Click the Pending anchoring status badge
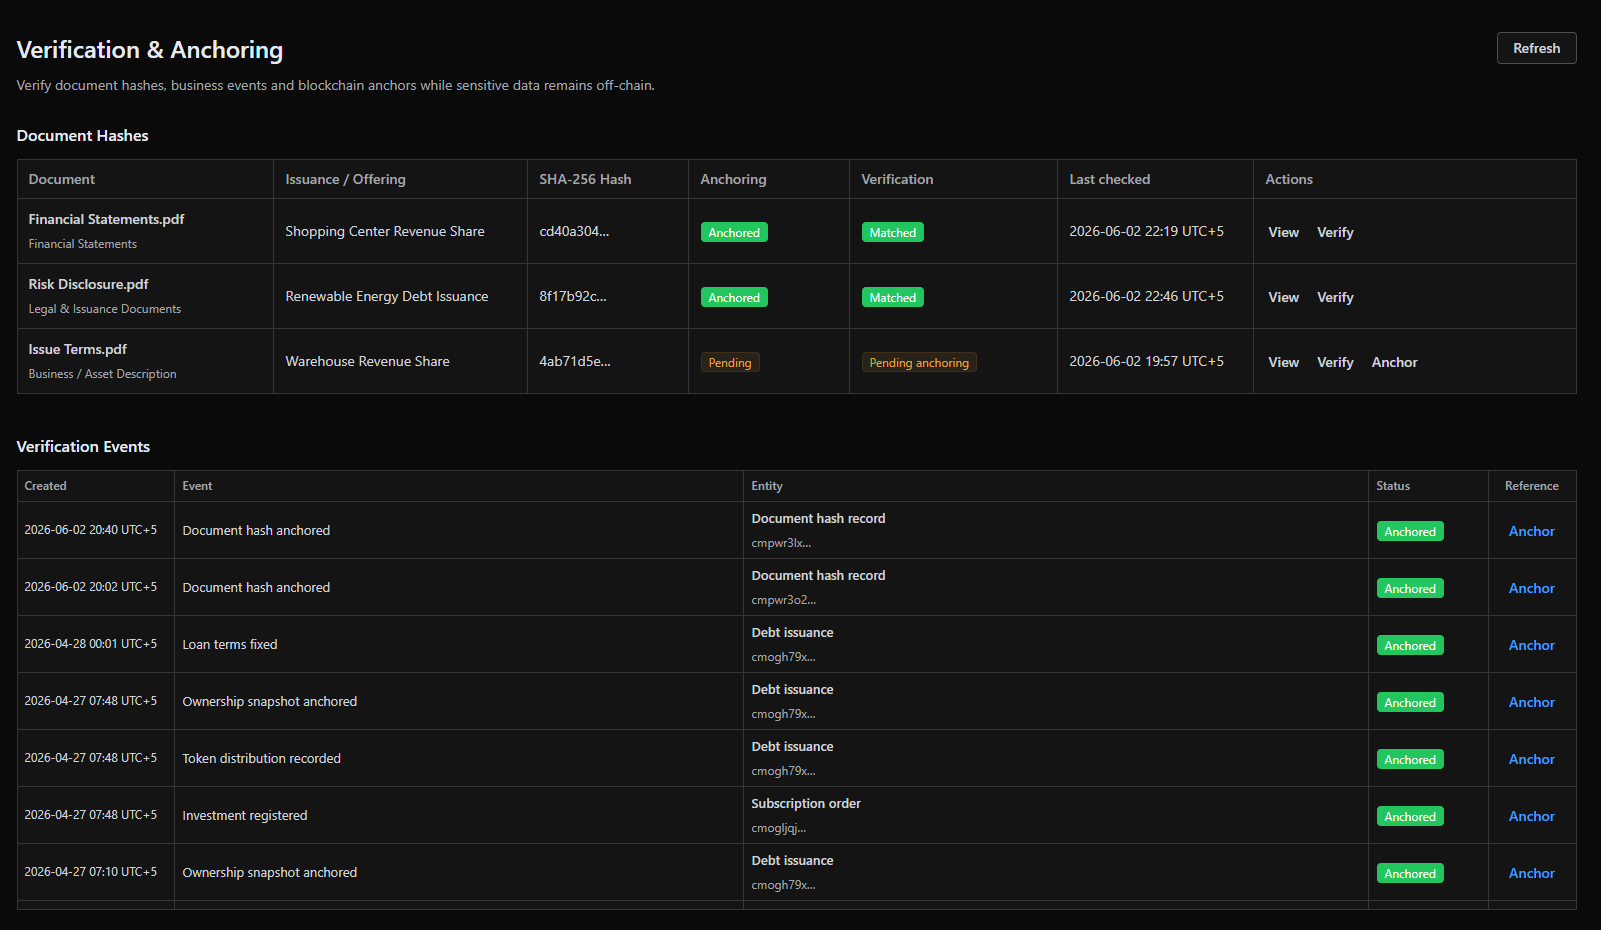The width and height of the screenshot is (1601, 930). tap(919, 362)
